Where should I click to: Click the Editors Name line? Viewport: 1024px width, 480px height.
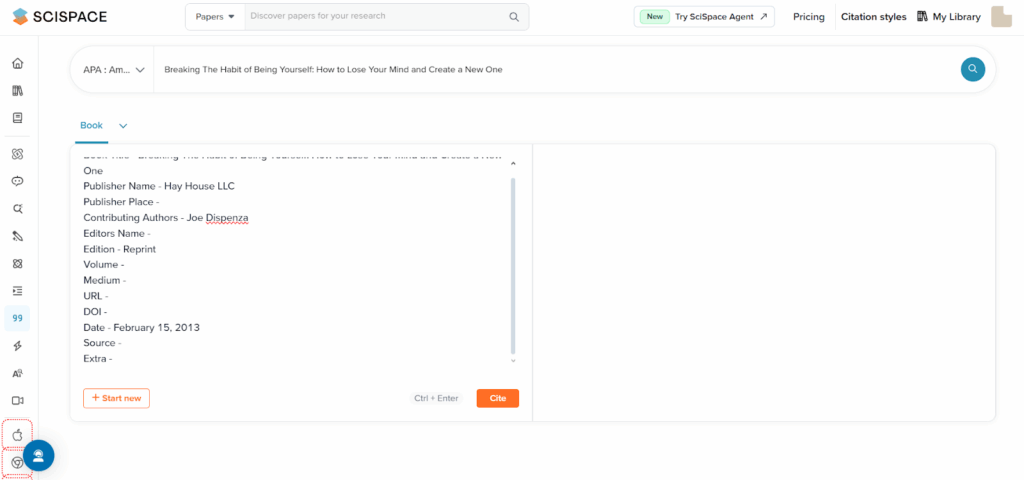pyautogui.click(x=117, y=233)
